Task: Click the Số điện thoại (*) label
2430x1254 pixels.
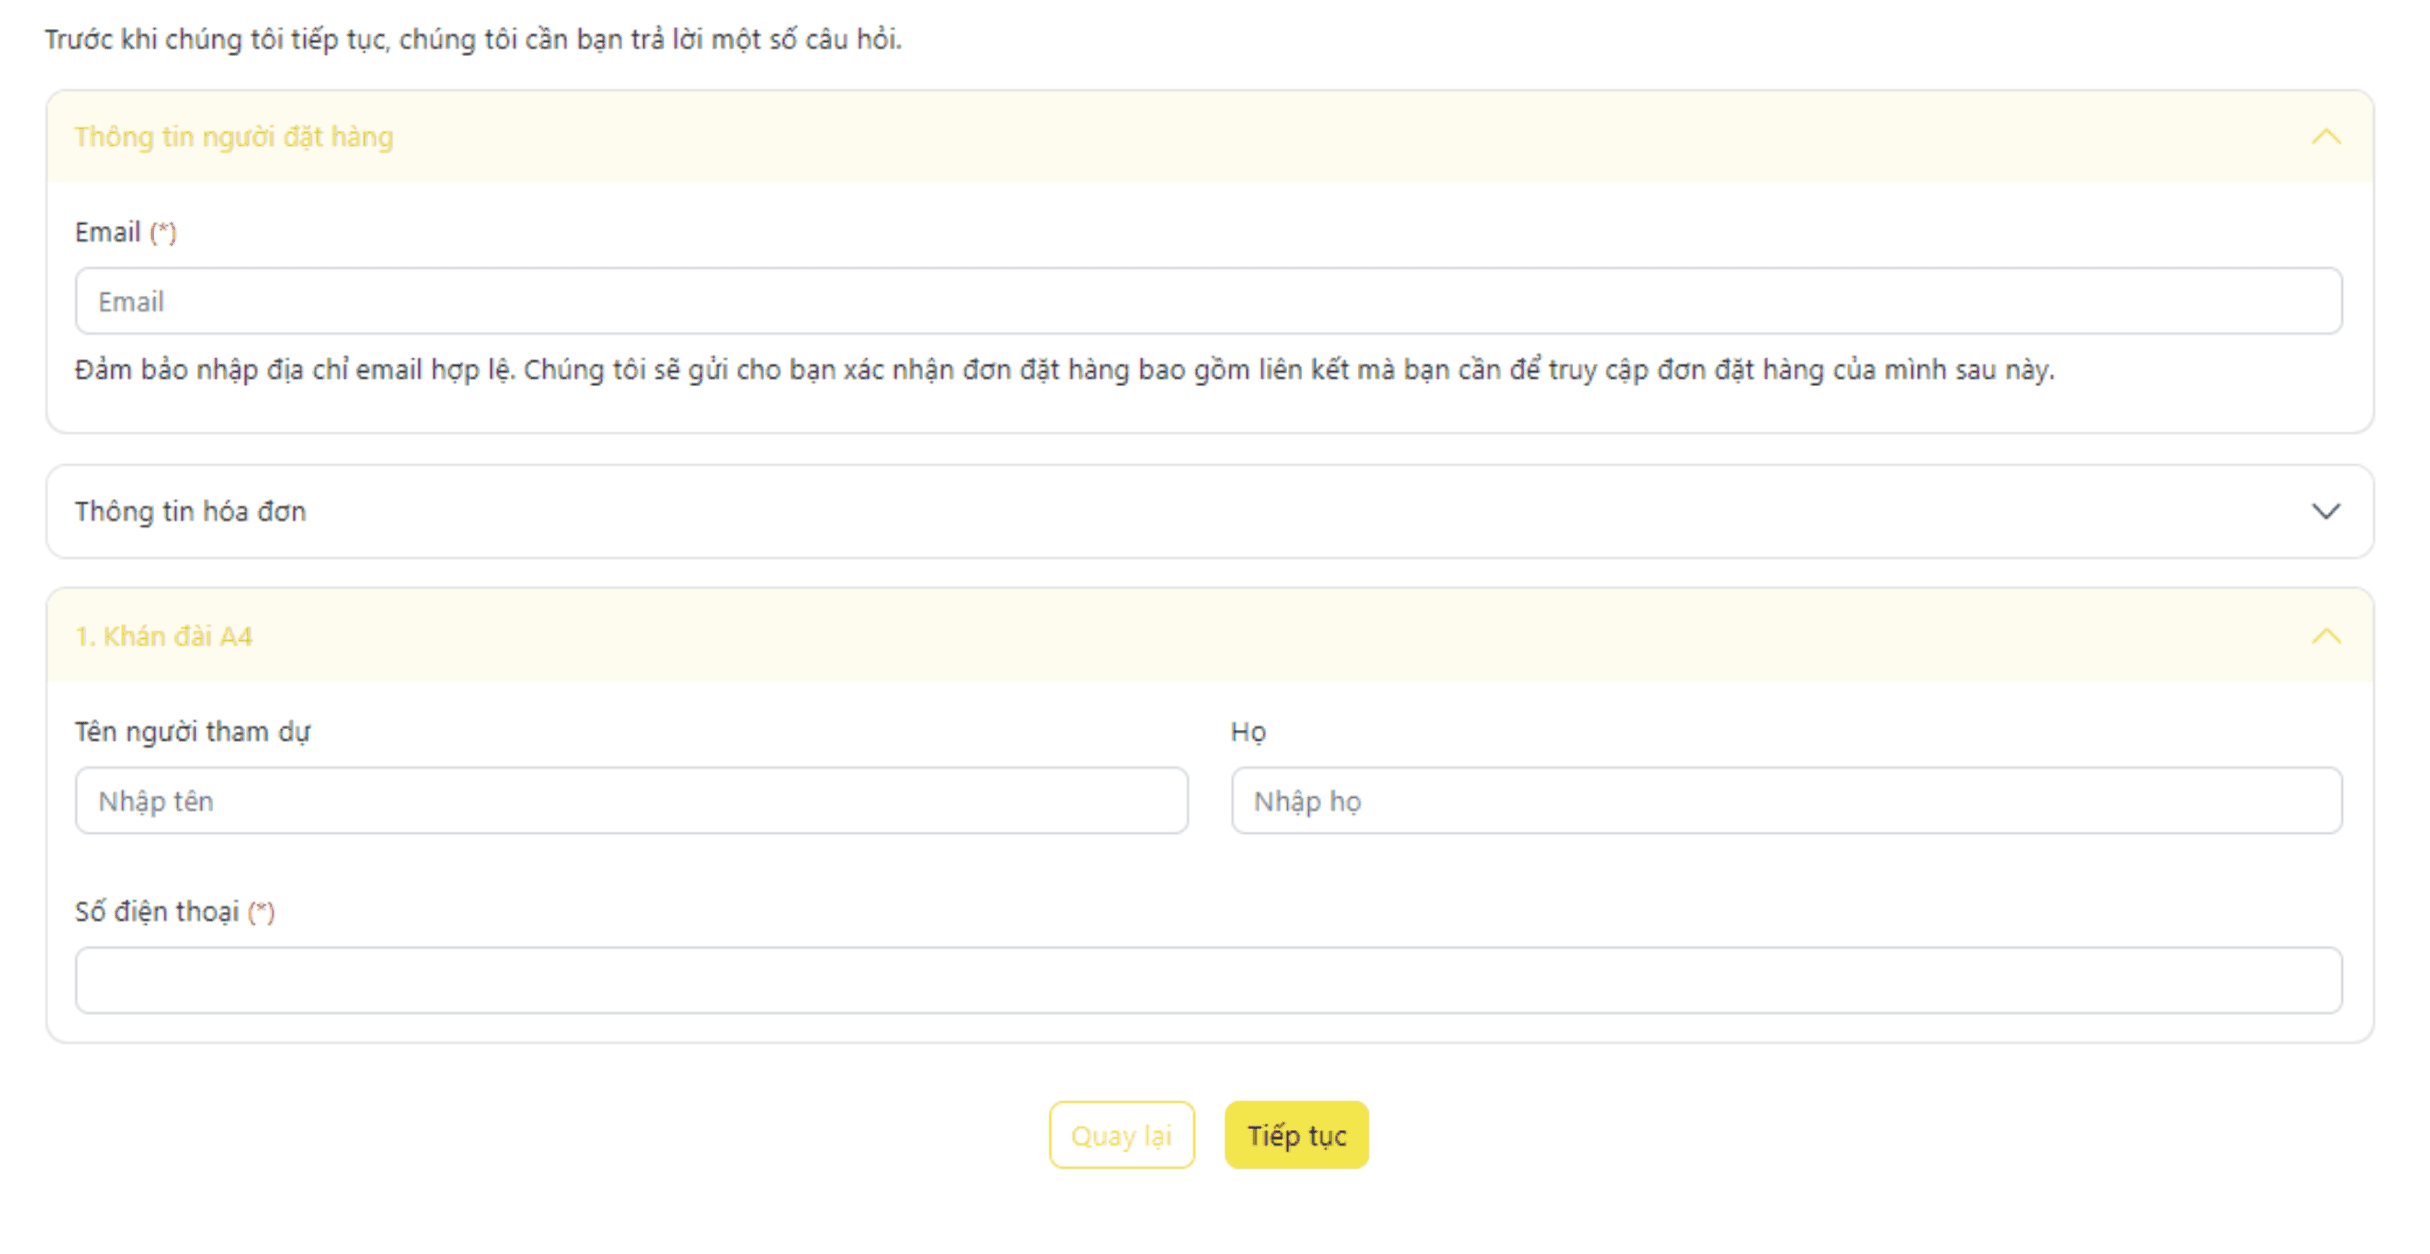Action: tap(175, 912)
